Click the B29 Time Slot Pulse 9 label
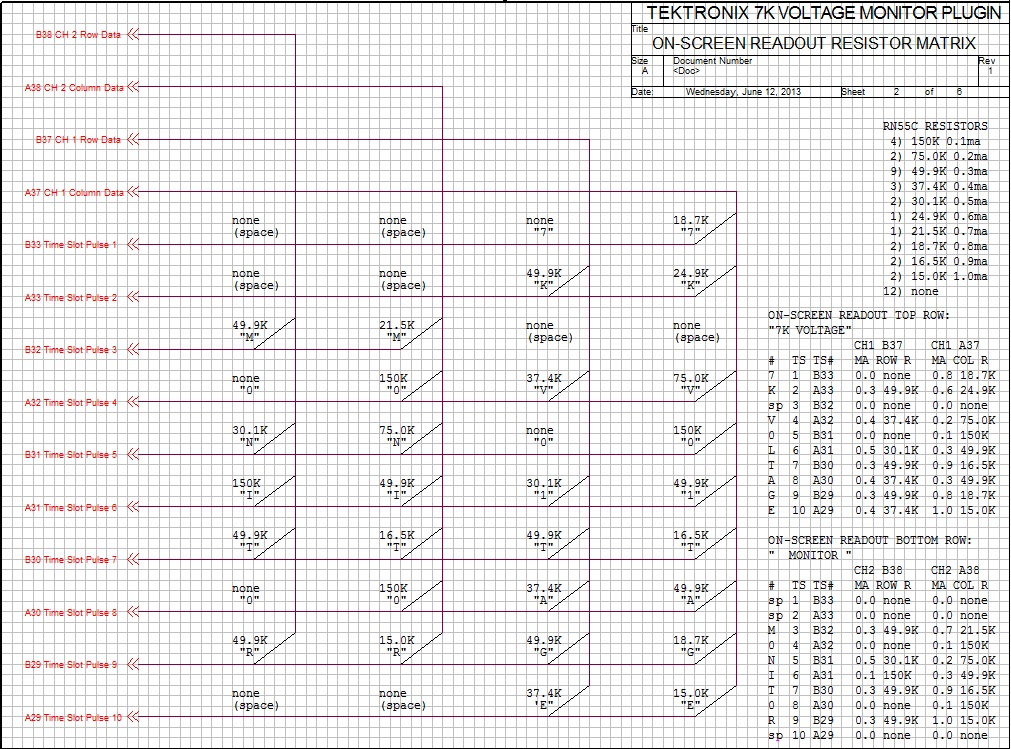Viewport: 1011px width, 749px height. click(x=71, y=665)
